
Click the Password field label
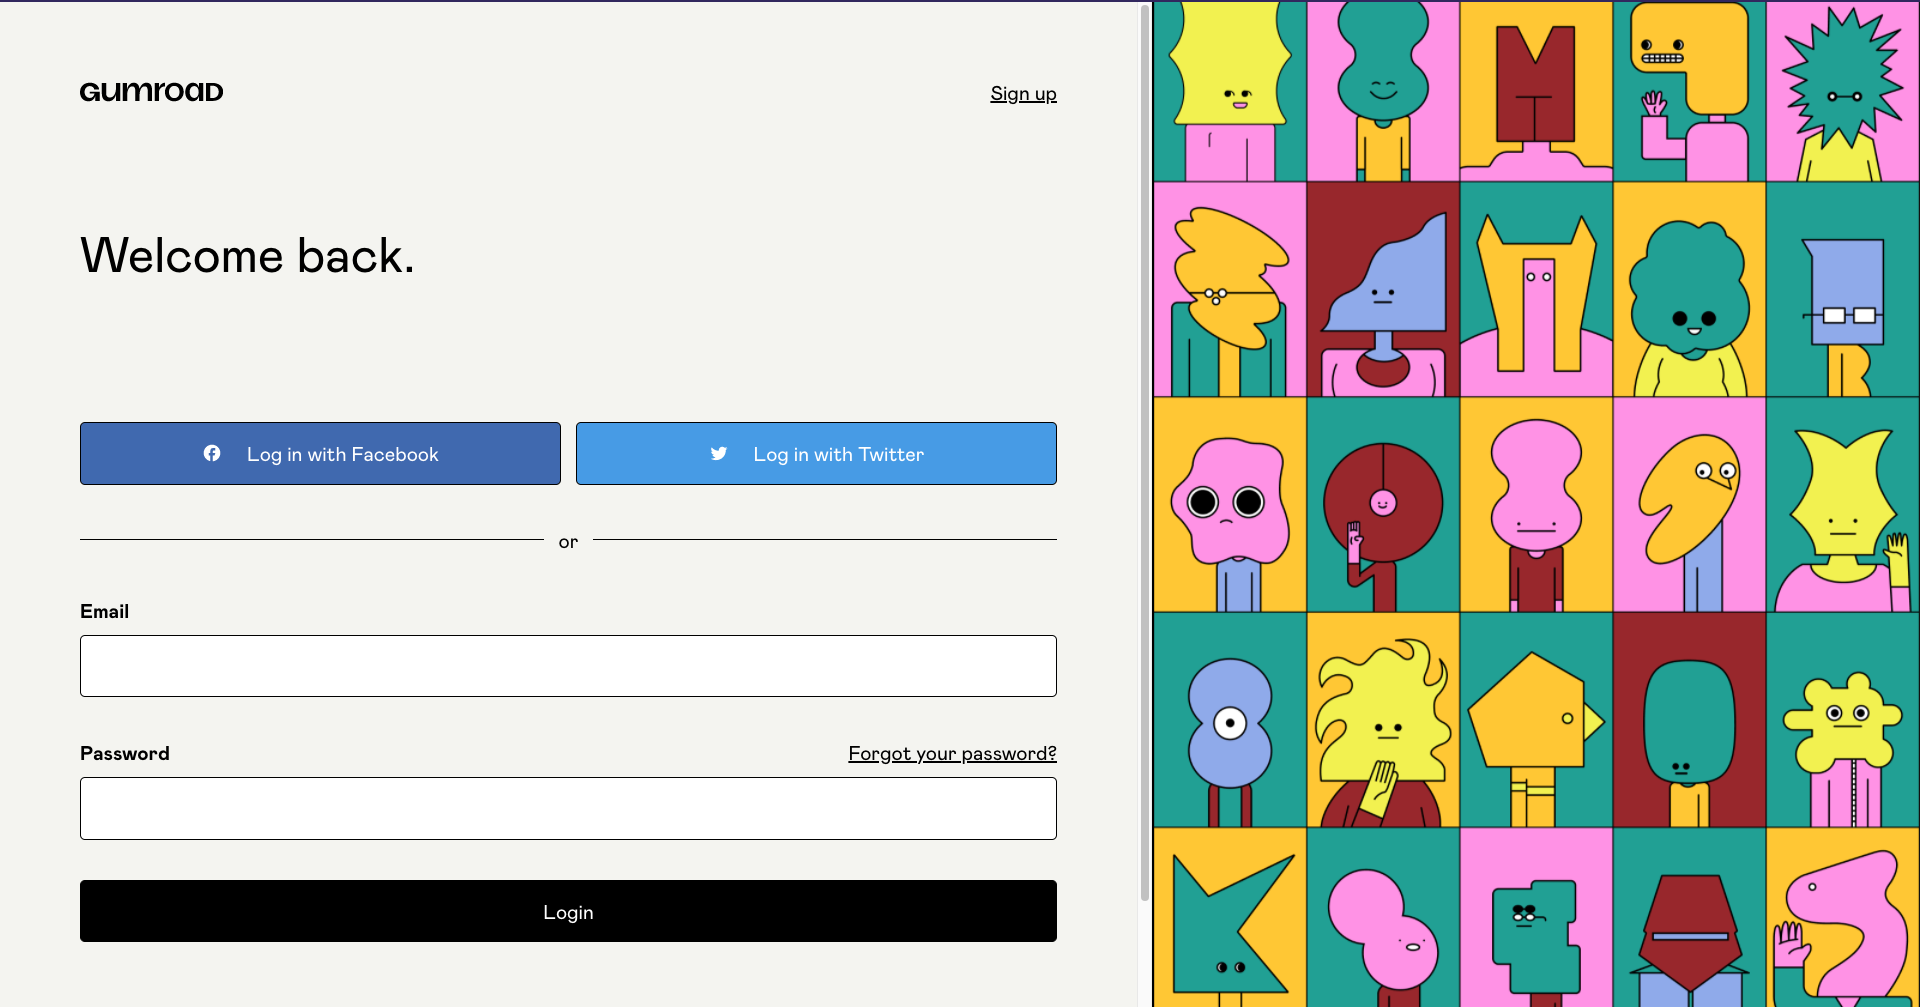(x=125, y=753)
